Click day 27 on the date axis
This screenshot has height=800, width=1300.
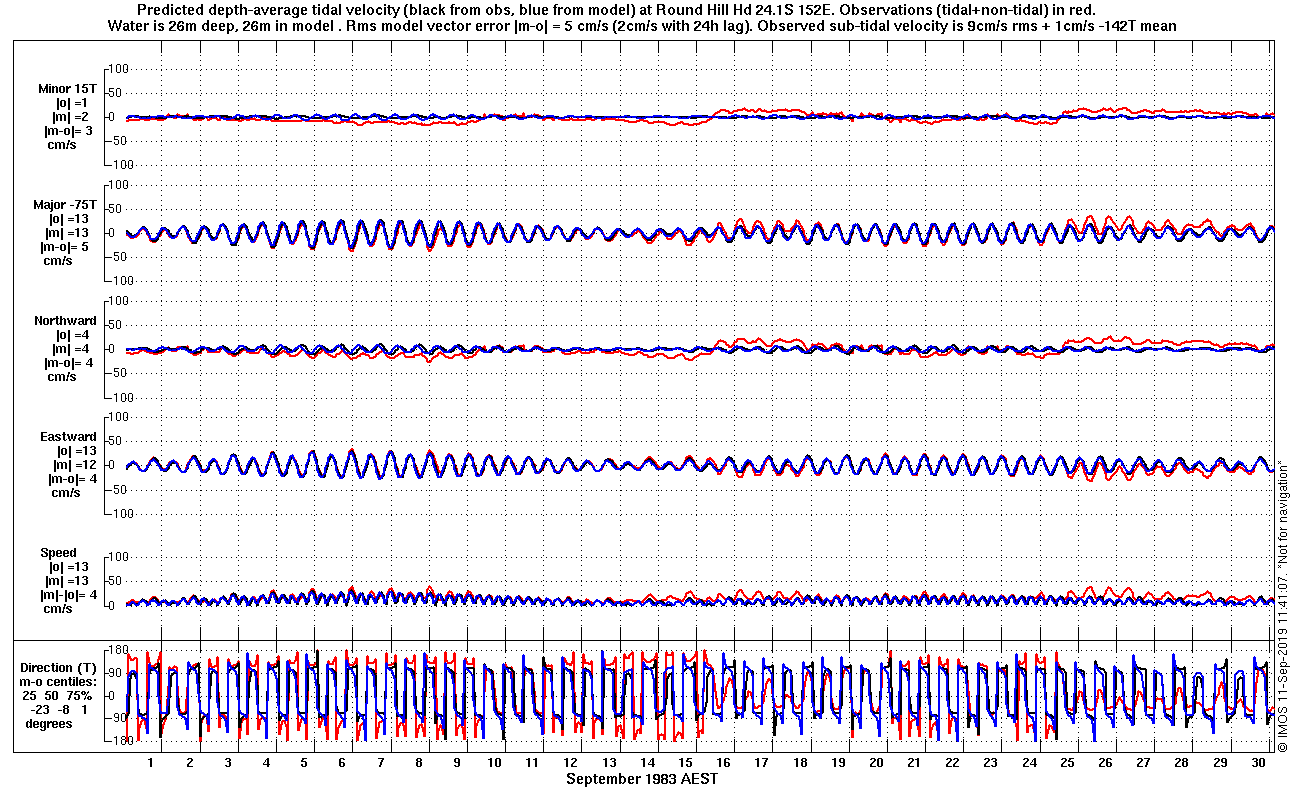pos(1144,763)
